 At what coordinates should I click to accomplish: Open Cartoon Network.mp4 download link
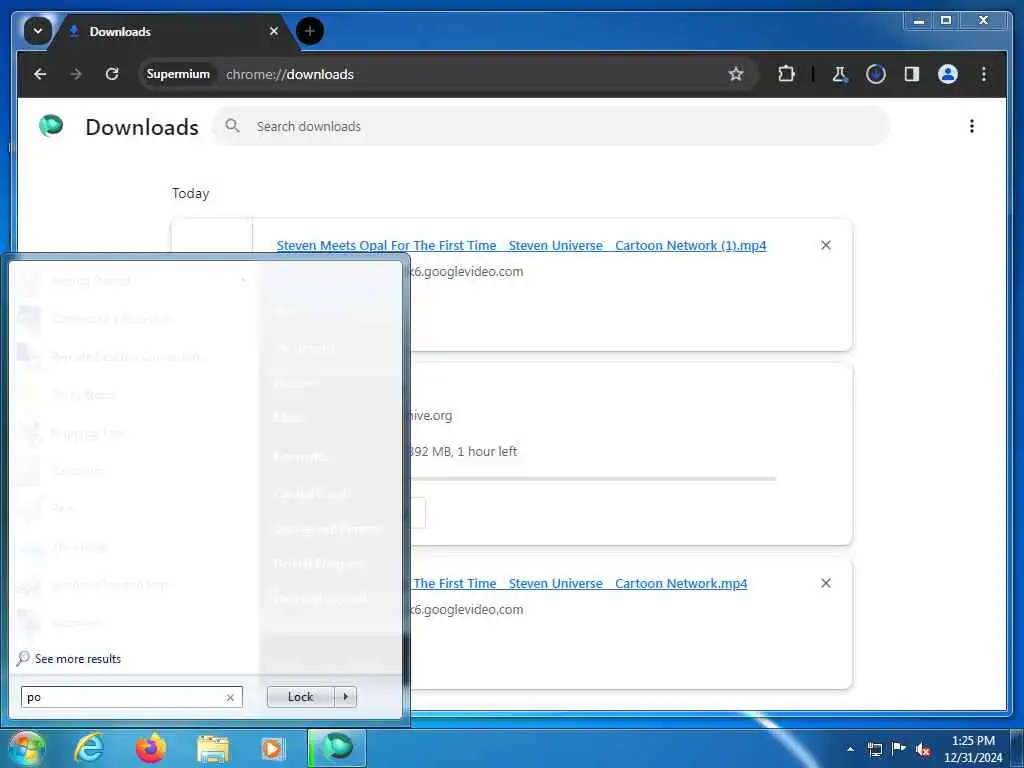point(579,583)
